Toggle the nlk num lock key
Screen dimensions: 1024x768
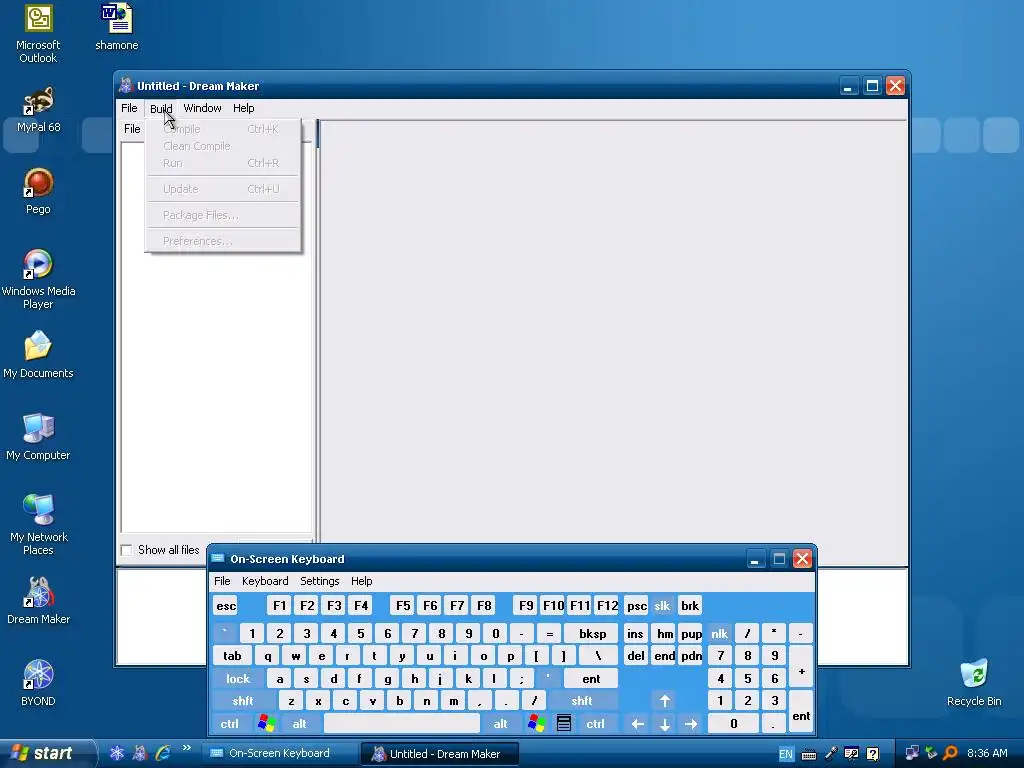[x=720, y=633]
